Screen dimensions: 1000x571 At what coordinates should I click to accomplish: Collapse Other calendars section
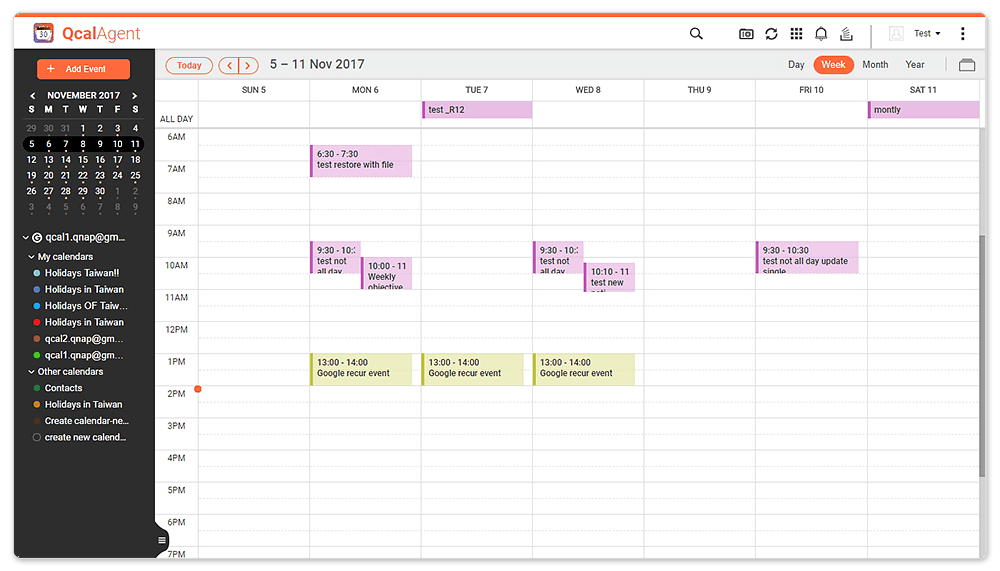31,371
